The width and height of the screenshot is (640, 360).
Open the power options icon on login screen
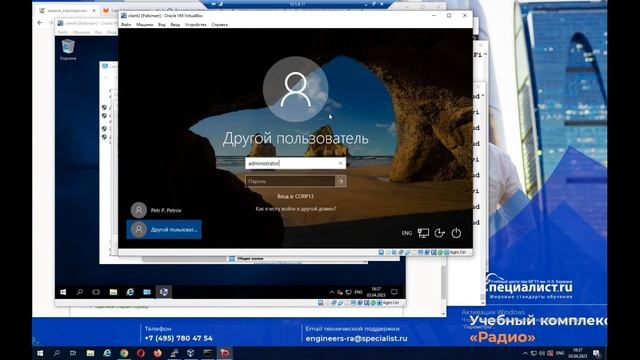[456, 233]
